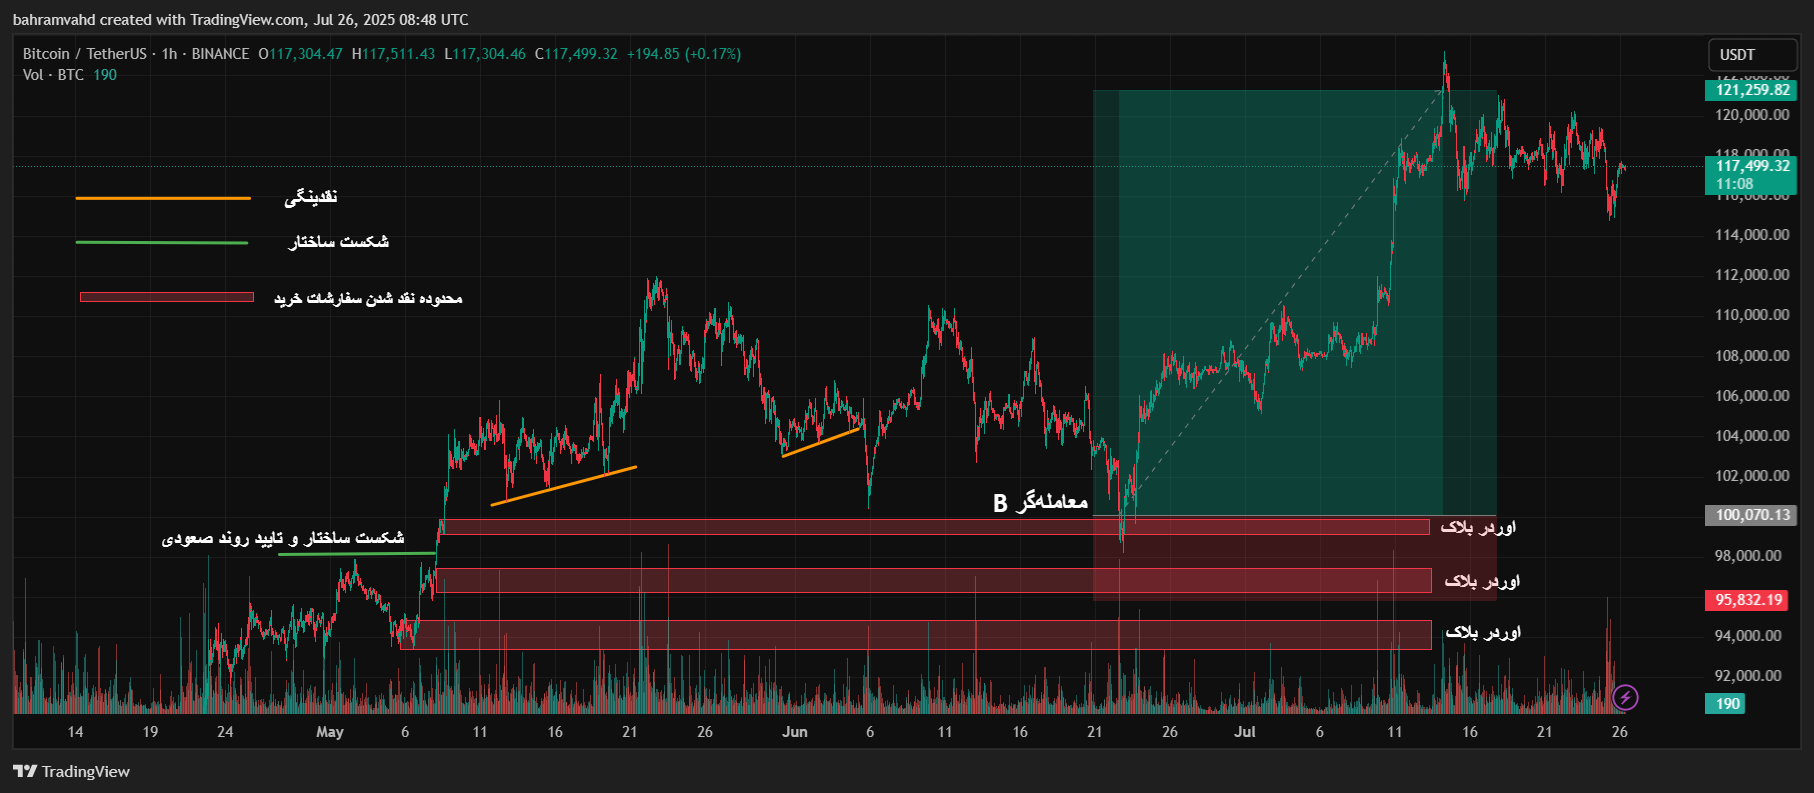This screenshot has height=793, width=1814.
Task: Click the 190 volume label on axis
Action: [1727, 703]
